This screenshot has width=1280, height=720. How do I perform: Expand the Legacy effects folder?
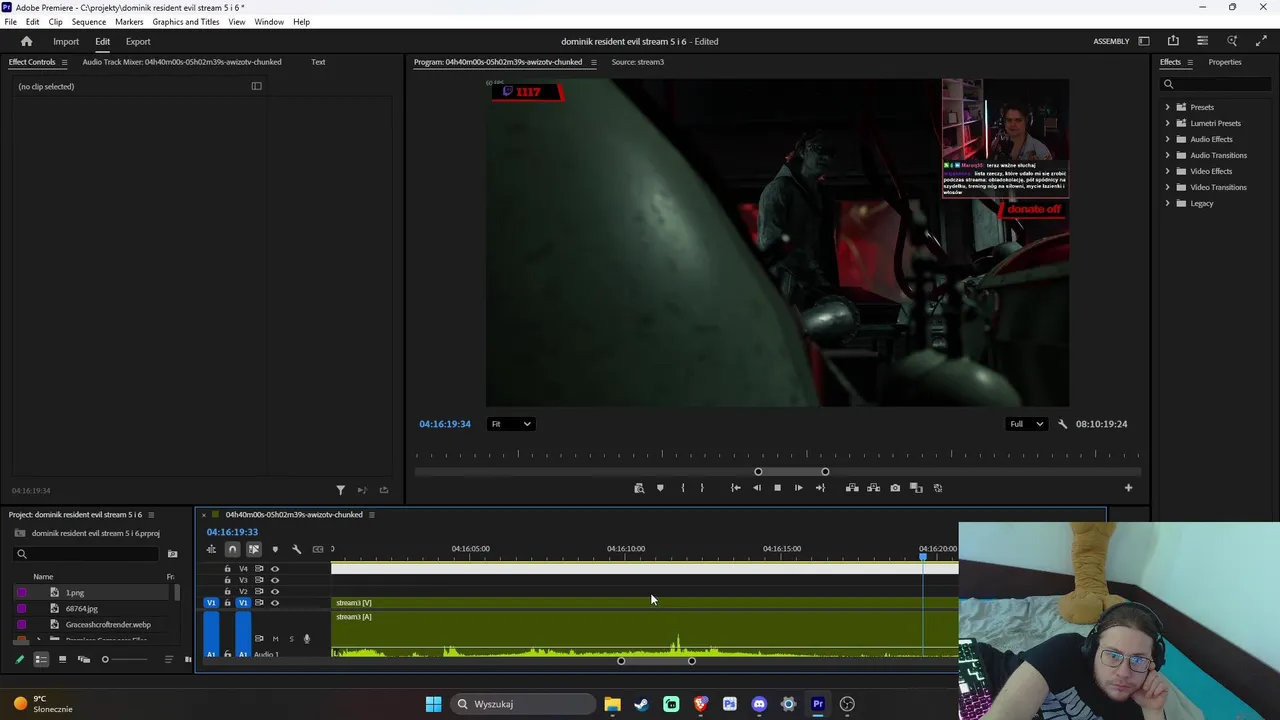[x=1167, y=203]
